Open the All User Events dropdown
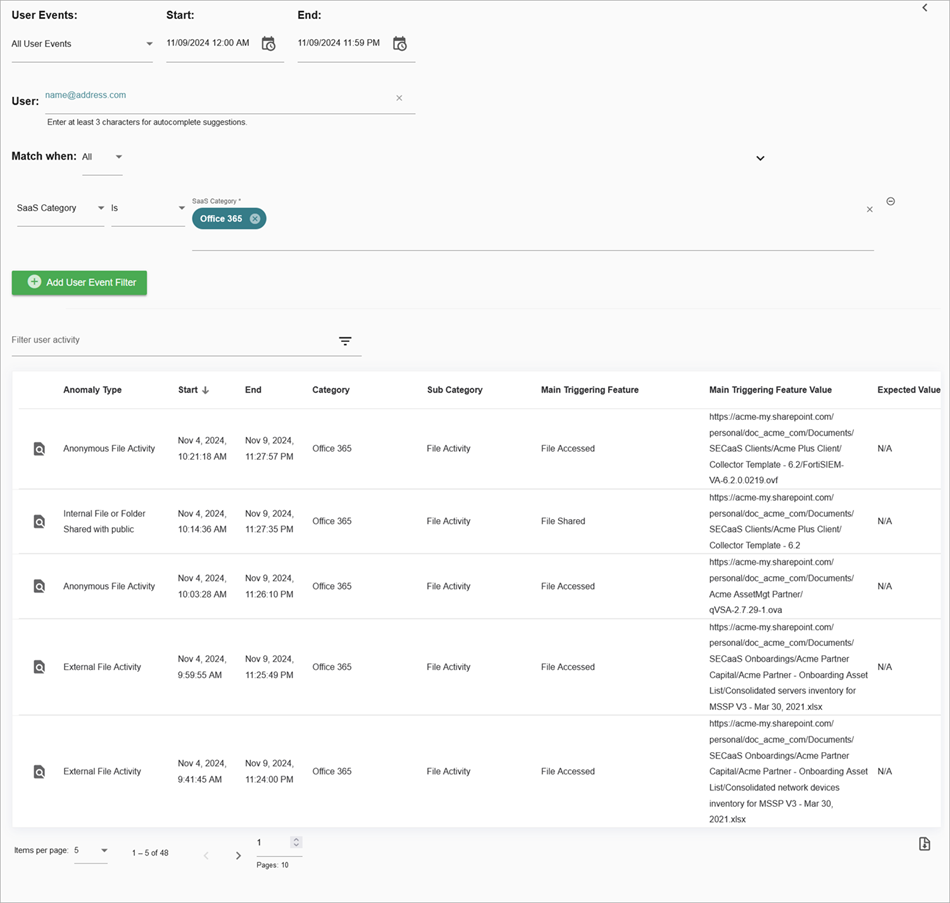 (x=150, y=44)
